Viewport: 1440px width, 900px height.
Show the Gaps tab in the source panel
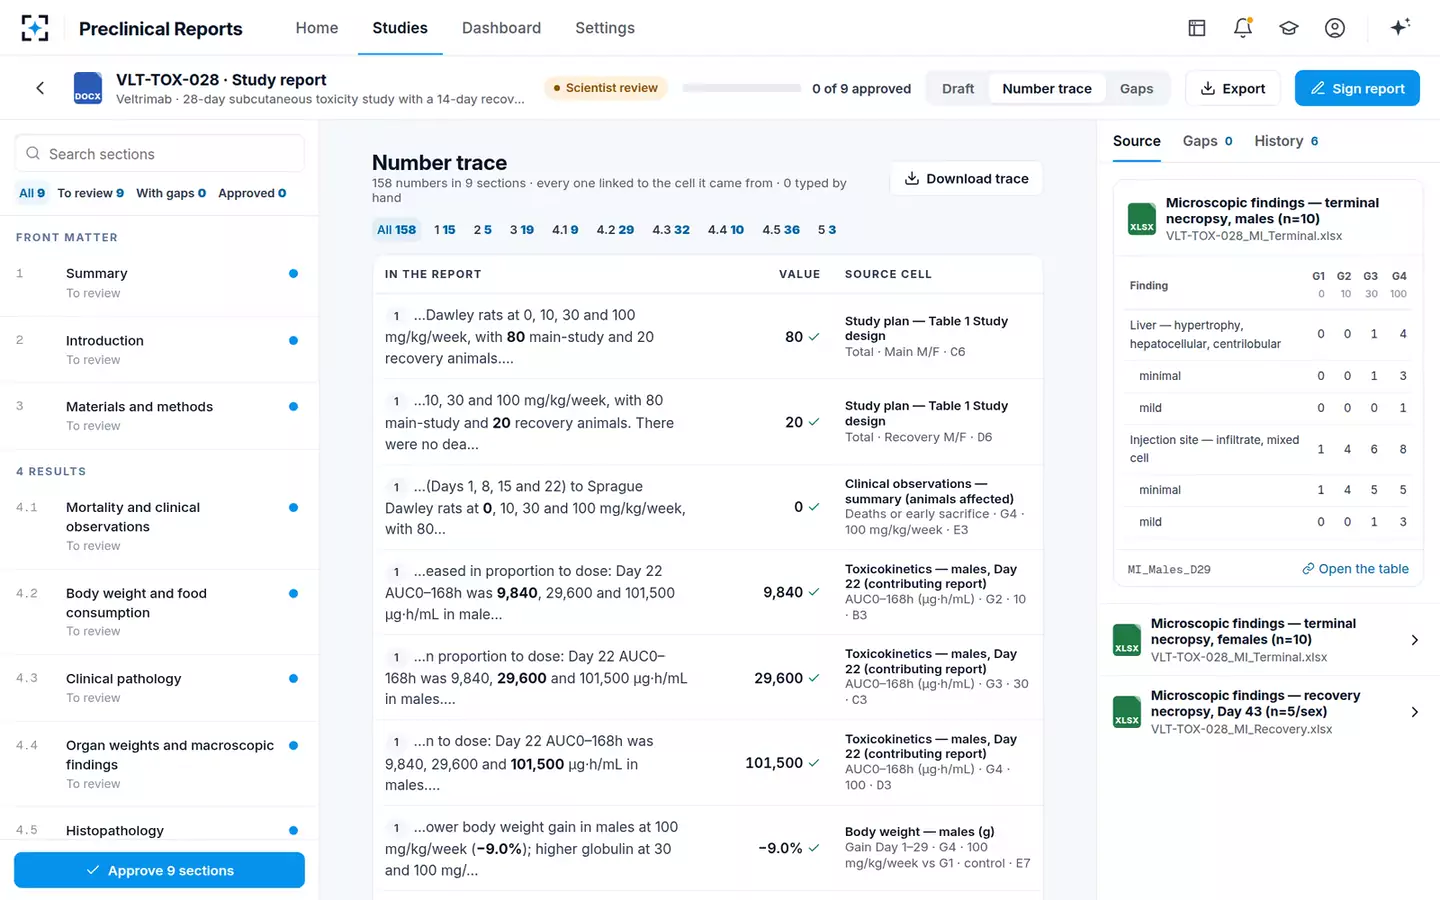click(1207, 141)
